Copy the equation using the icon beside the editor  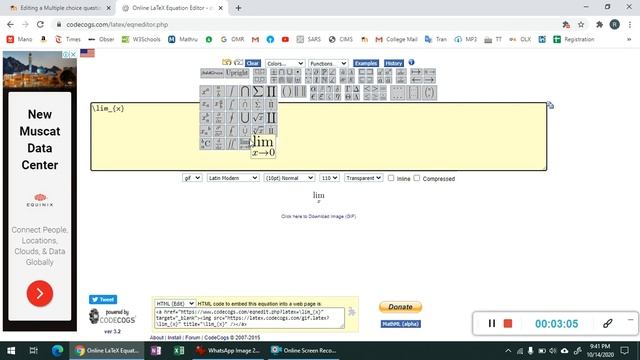tap(551, 105)
